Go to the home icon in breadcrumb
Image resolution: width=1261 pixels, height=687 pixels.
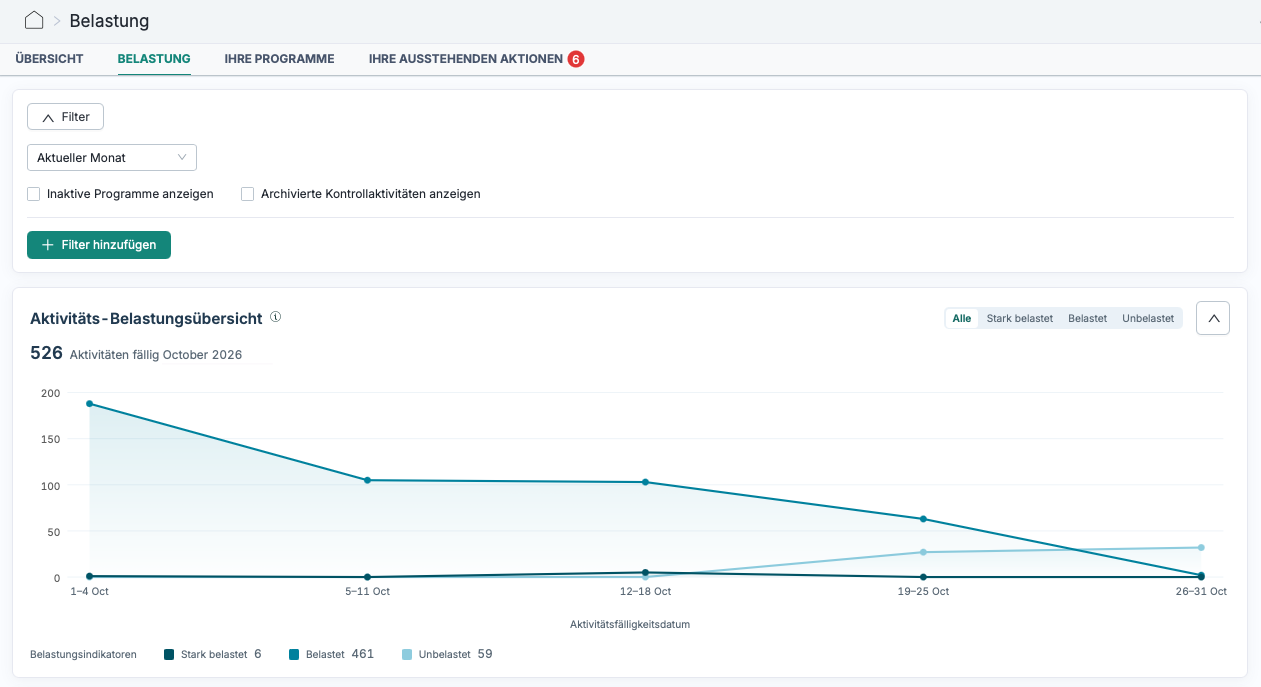point(34,20)
